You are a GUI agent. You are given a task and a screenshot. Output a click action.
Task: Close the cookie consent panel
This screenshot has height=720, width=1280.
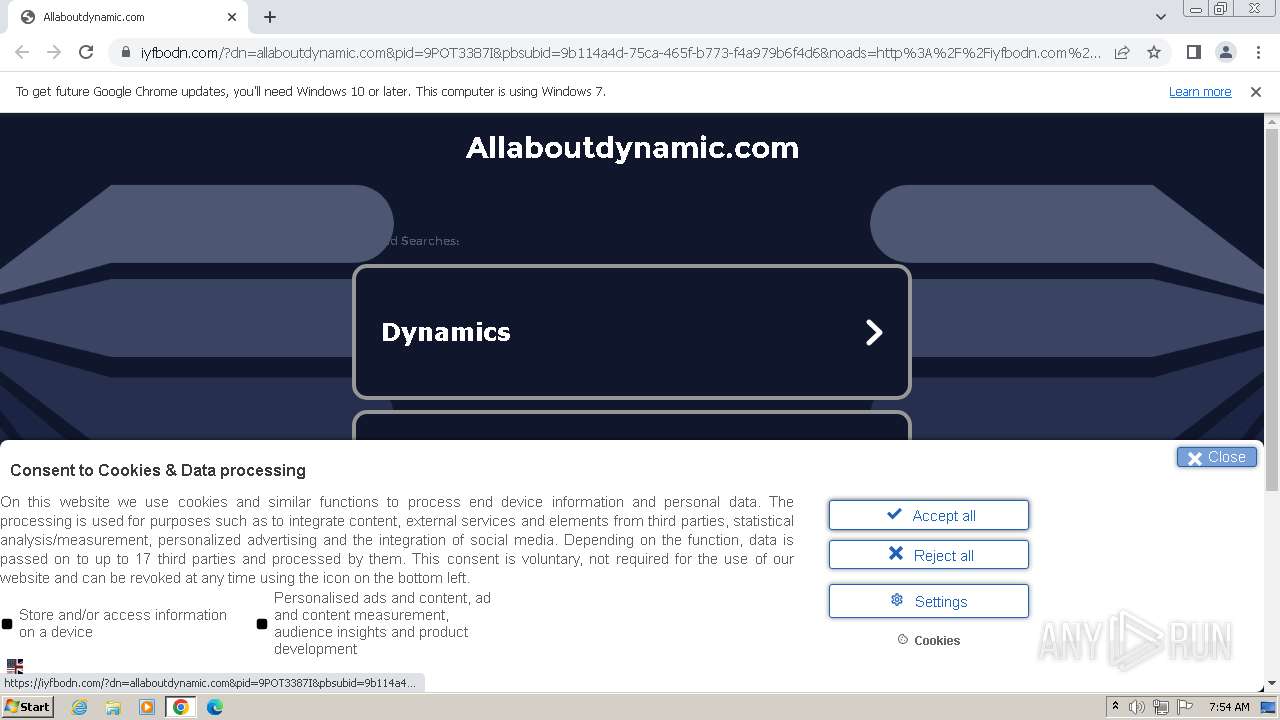pyautogui.click(x=1217, y=457)
